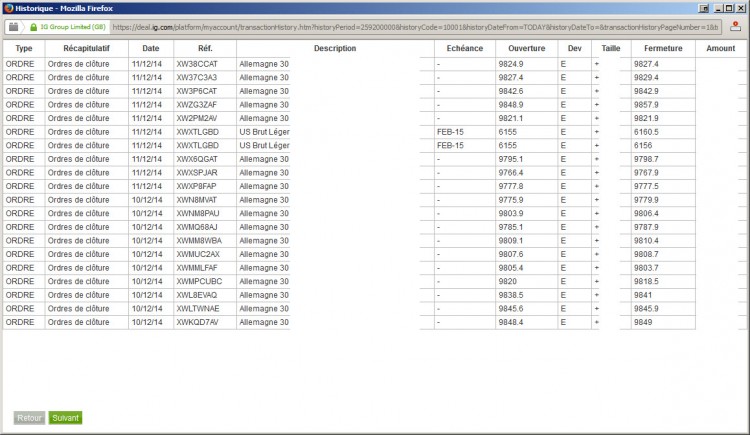The image size is (750, 435).
Task: Select reference XWMUC2AX
Action: [198, 254]
